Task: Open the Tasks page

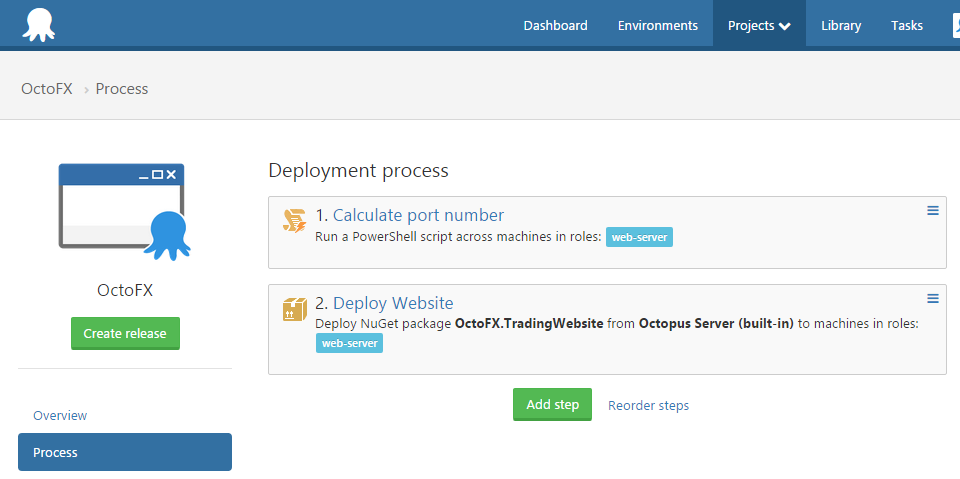Action: [x=907, y=26]
